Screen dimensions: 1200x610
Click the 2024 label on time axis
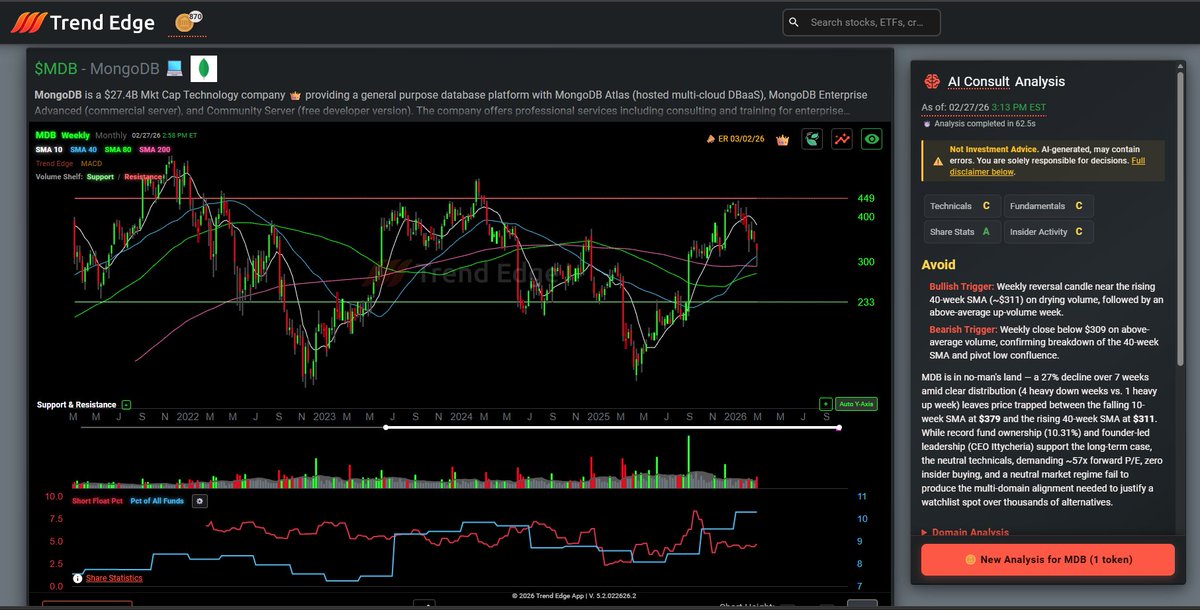461,416
